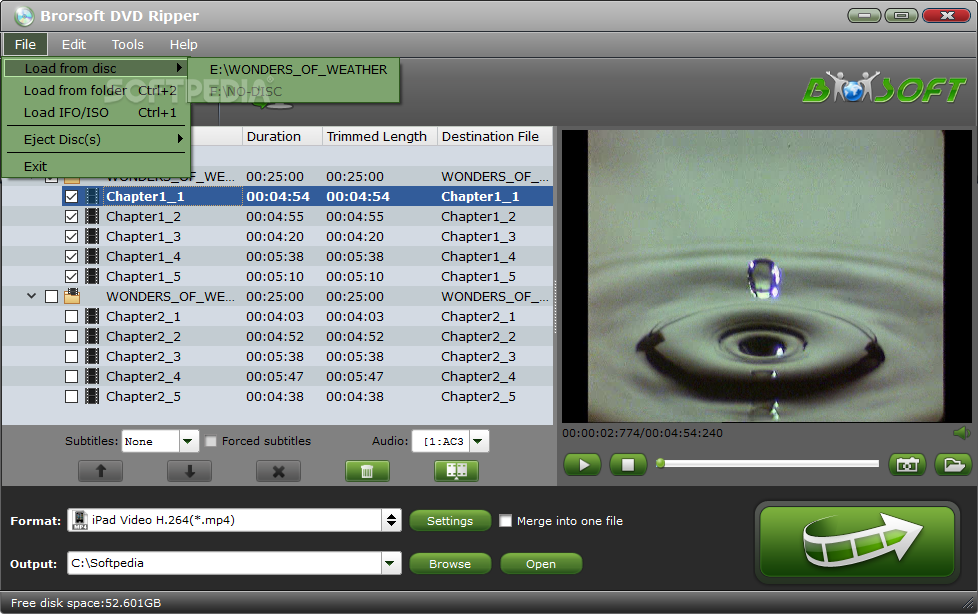Check the second WONDERS_OF_WE title checkbox

click(52, 296)
